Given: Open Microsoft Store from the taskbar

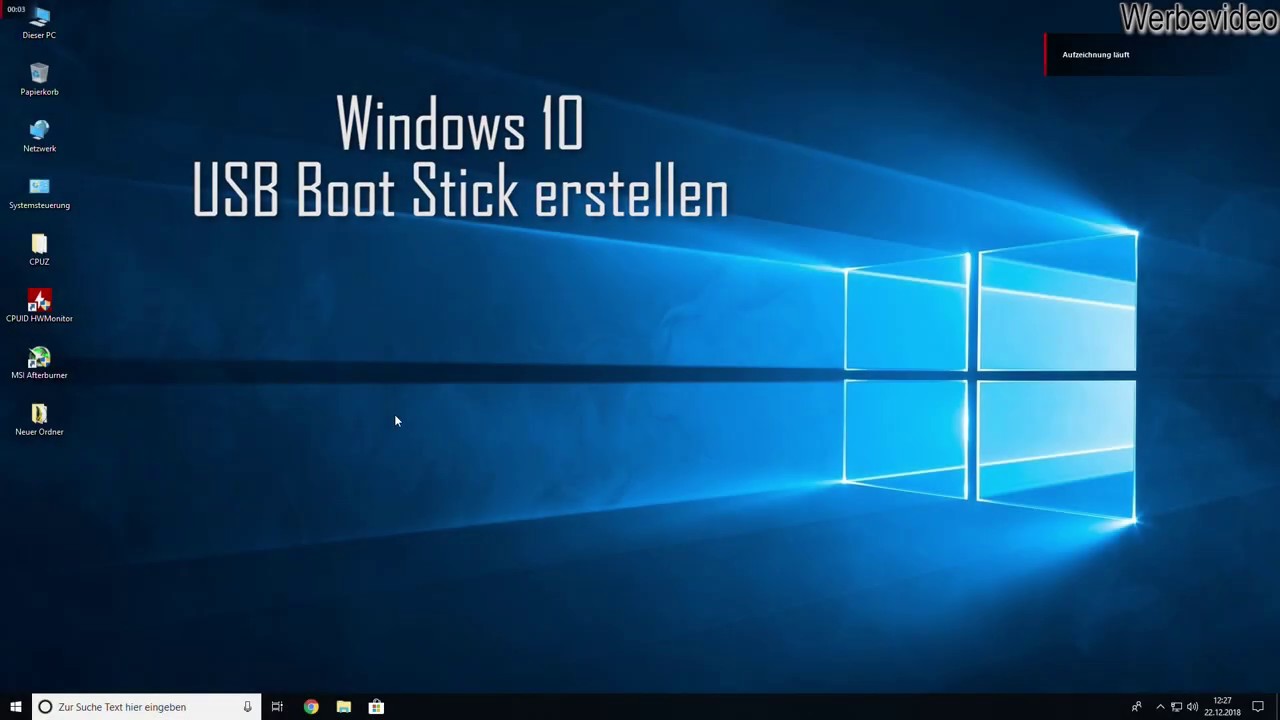Looking at the screenshot, I should 376,707.
